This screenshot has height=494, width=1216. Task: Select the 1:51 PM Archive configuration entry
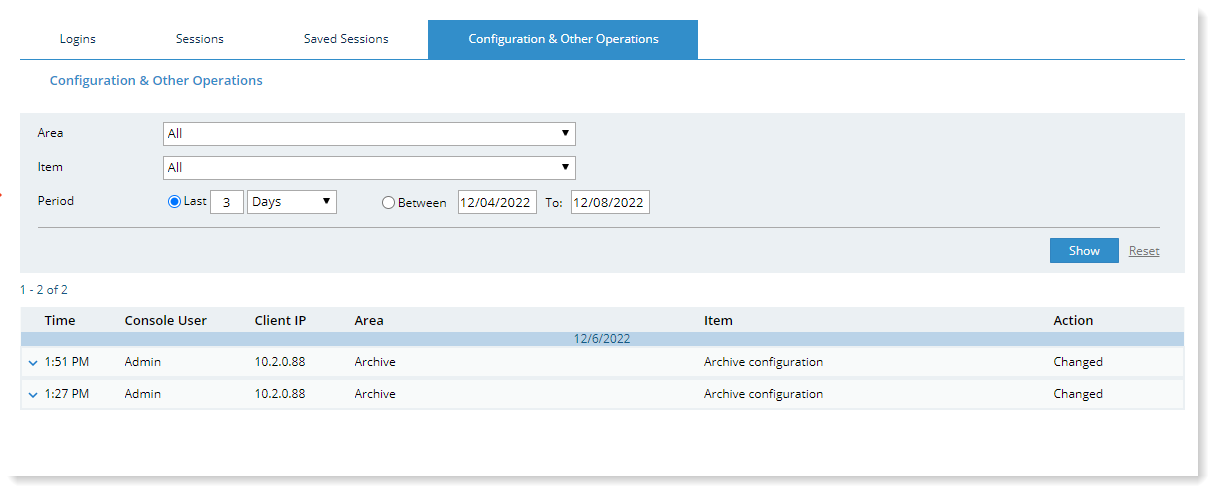point(763,362)
